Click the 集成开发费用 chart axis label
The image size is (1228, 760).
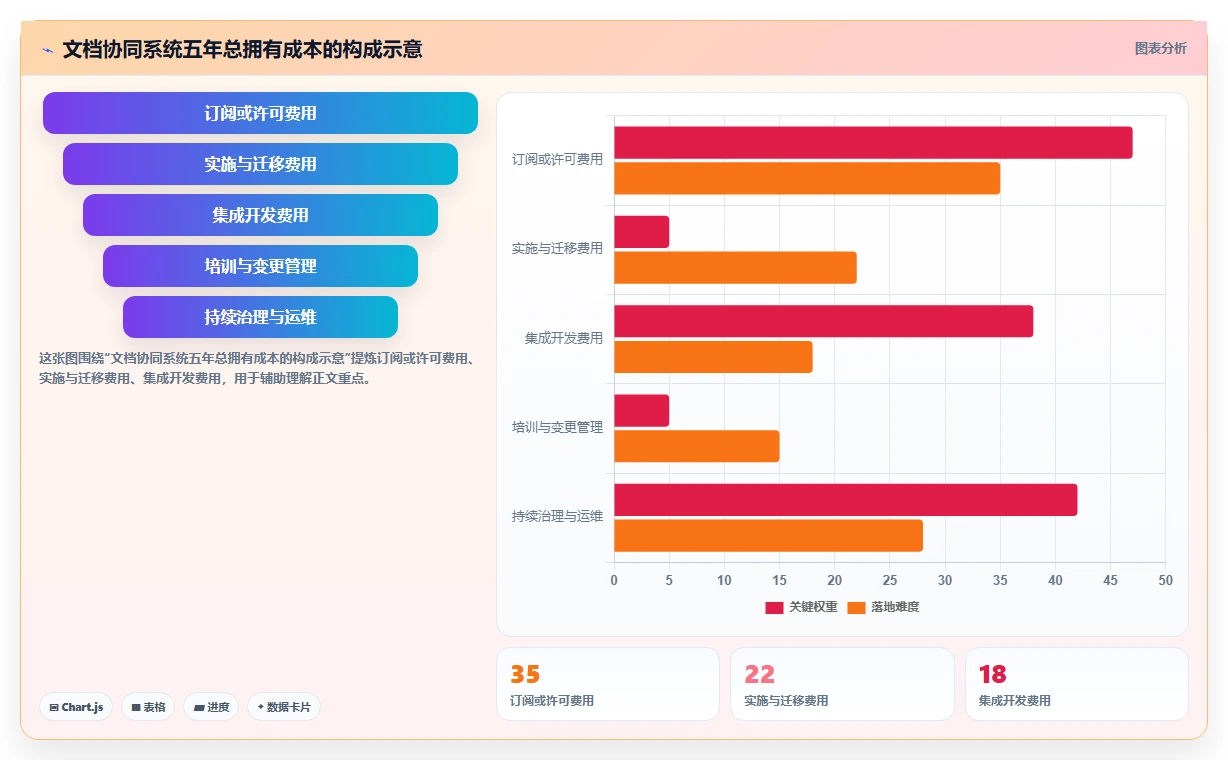pyautogui.click(x=564, y=338)
